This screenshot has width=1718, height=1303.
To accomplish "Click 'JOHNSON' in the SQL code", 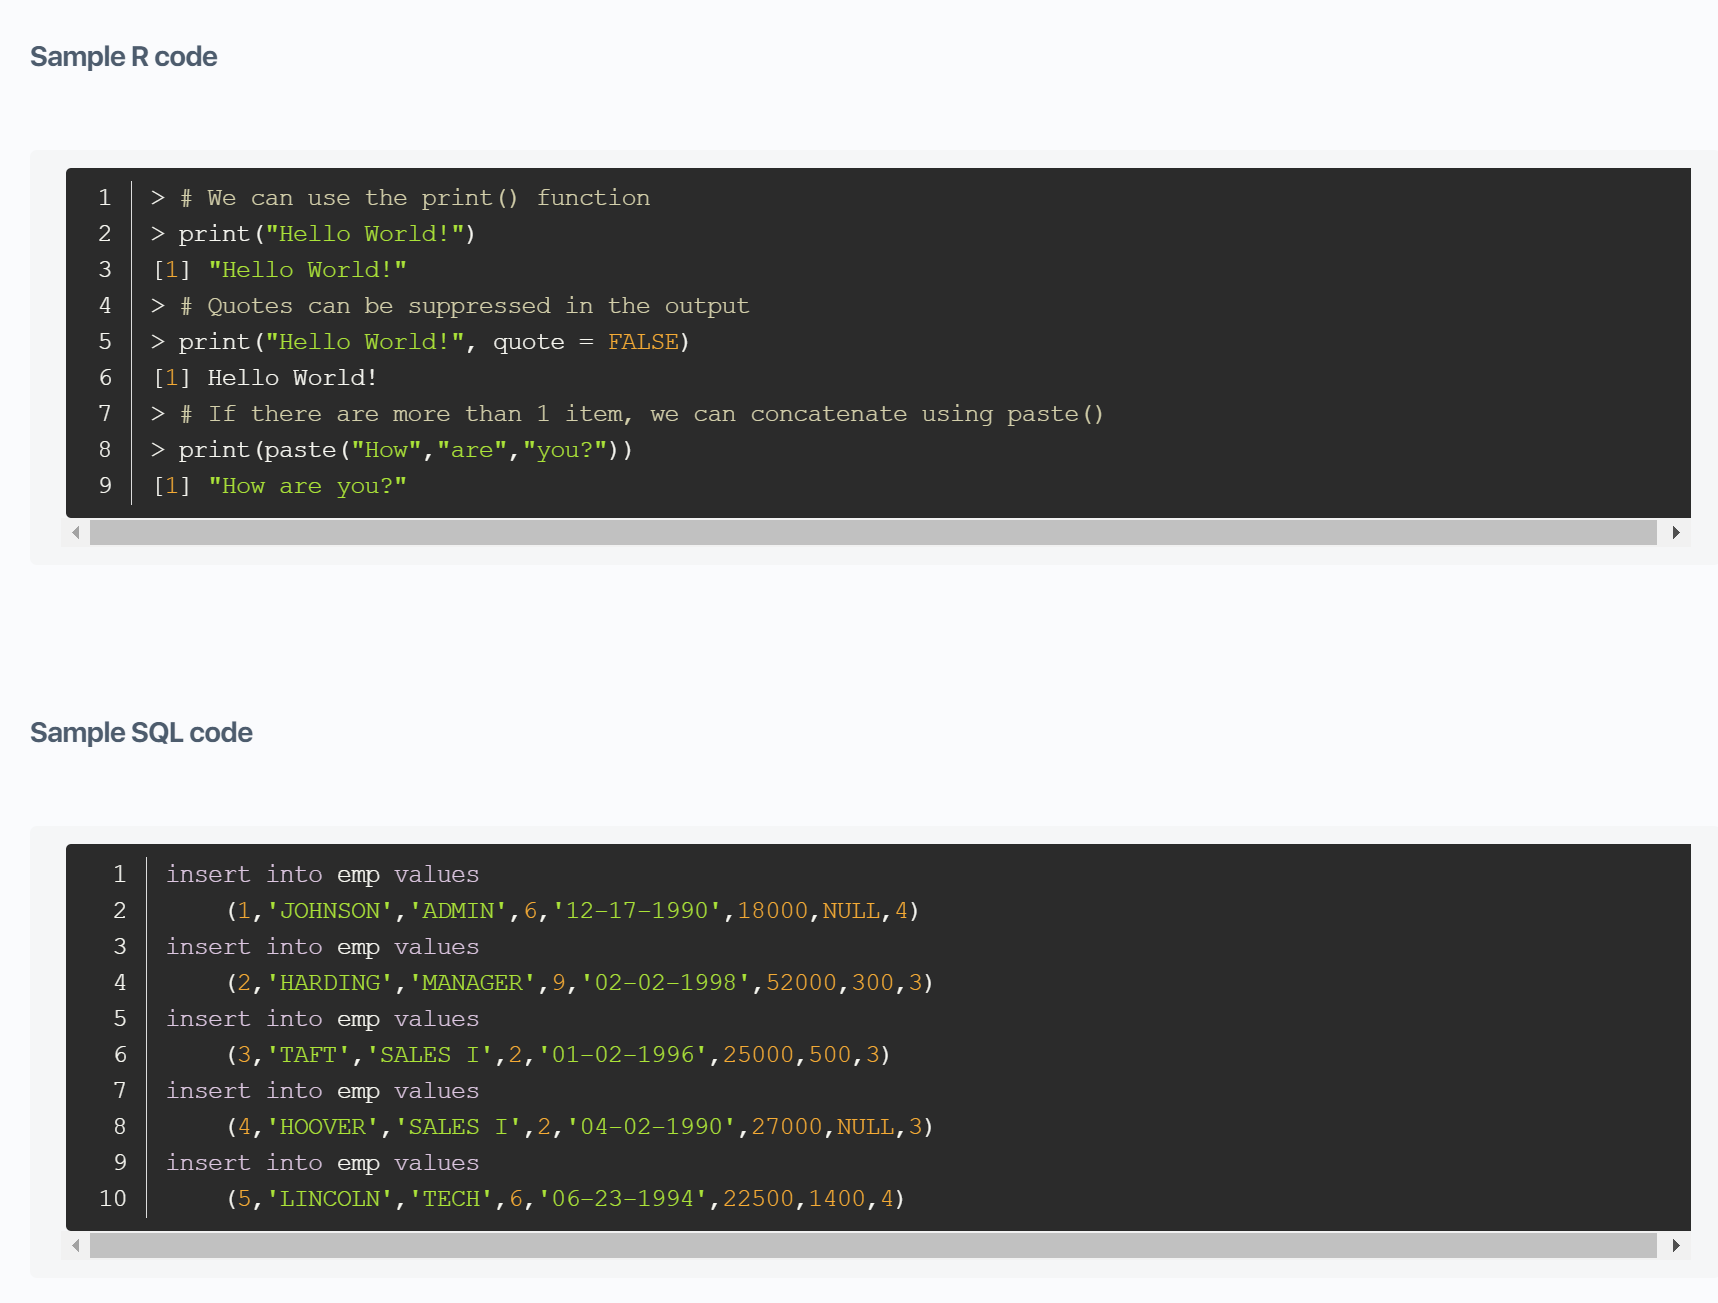I will (x=329, y=911).
